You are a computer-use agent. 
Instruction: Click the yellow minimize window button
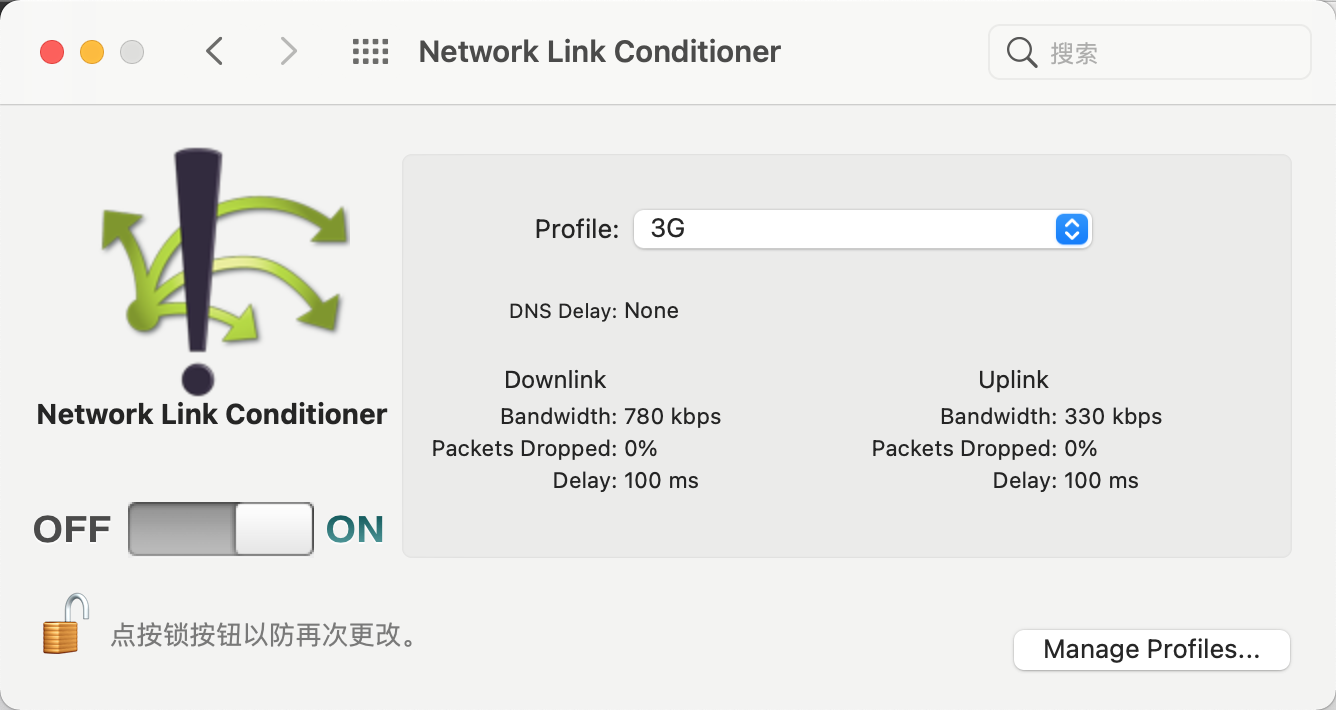pos(92,52)
